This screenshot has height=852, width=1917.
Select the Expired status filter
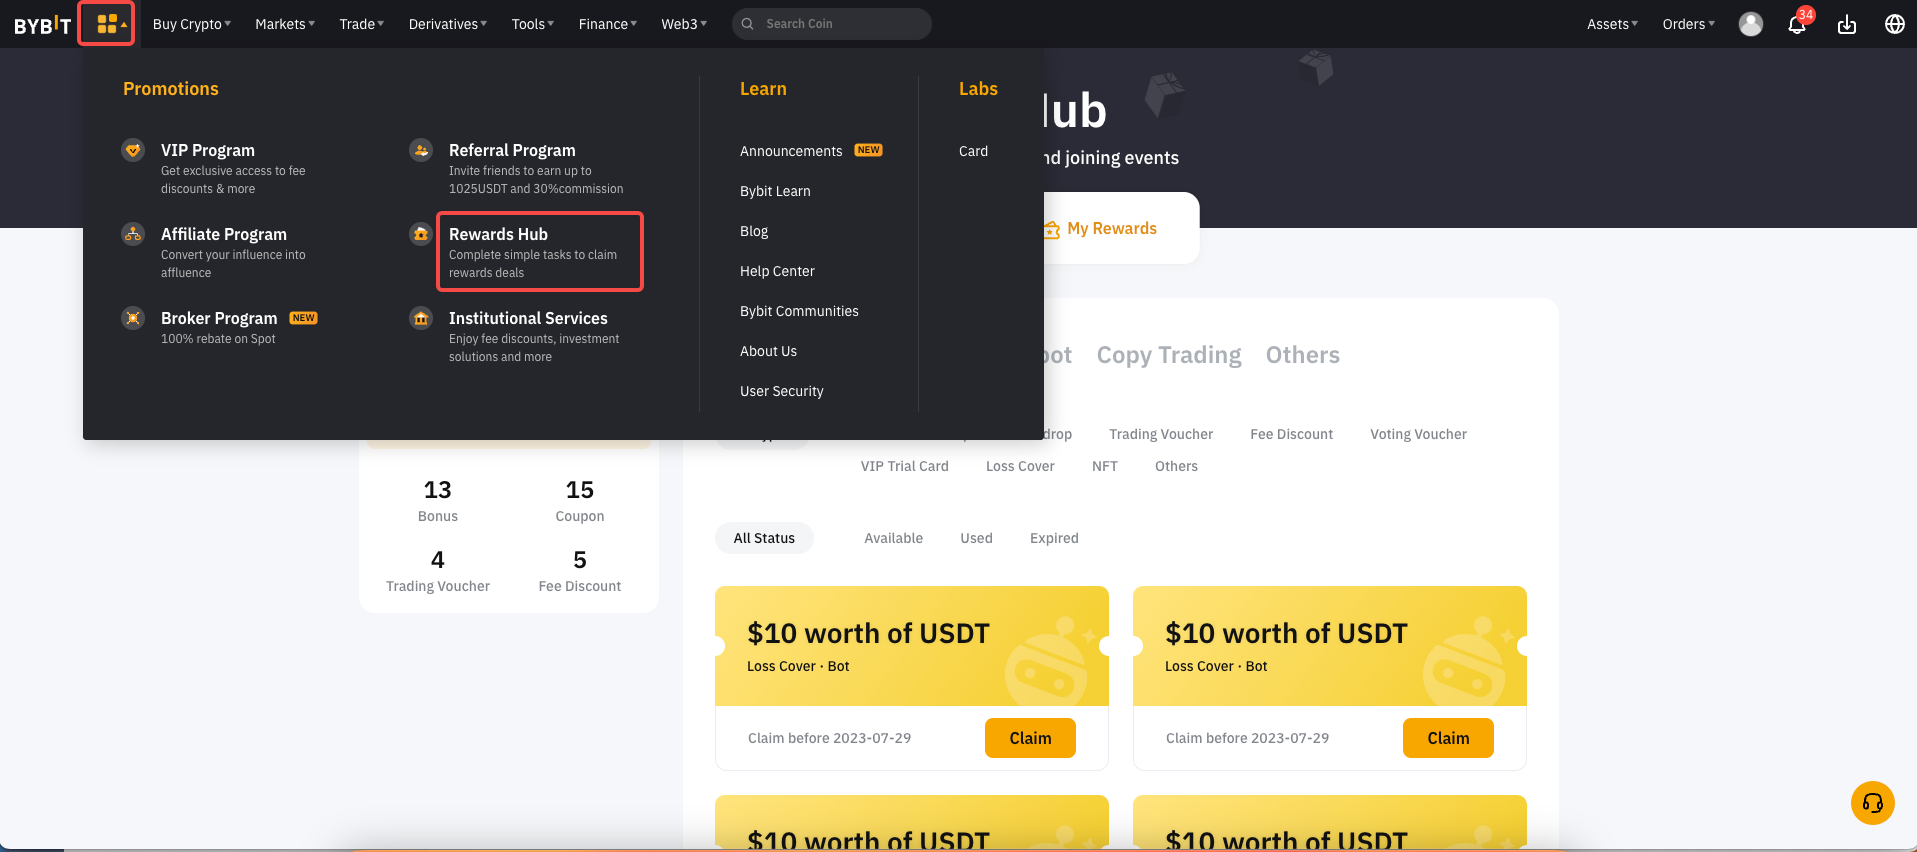pos(1054,538)
